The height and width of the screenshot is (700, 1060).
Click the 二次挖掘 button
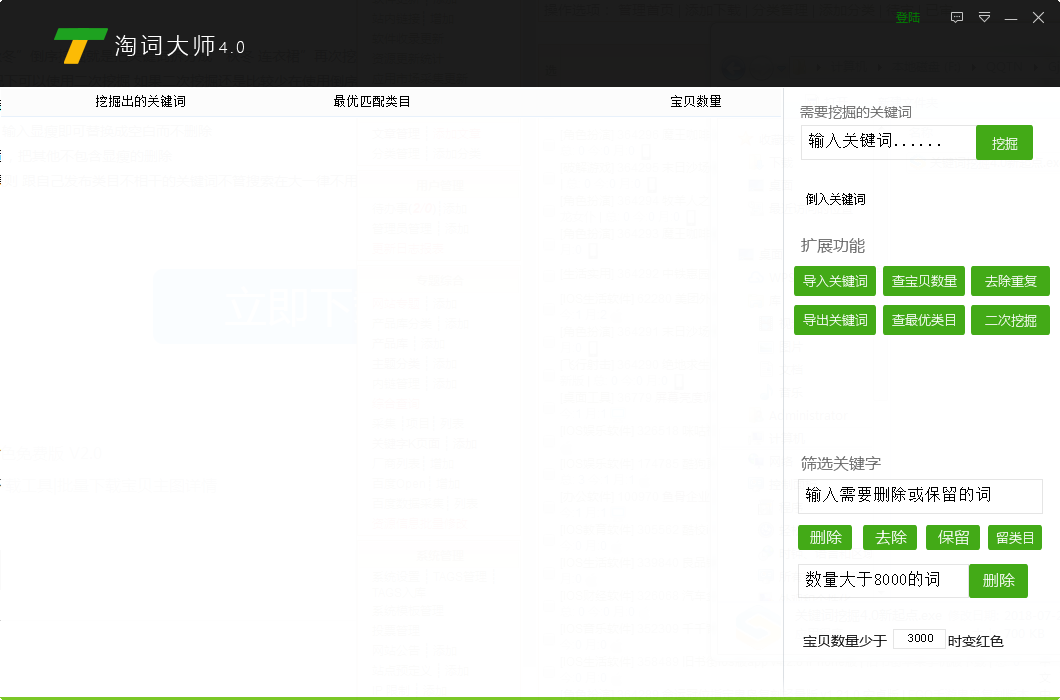click(1010, 320)
